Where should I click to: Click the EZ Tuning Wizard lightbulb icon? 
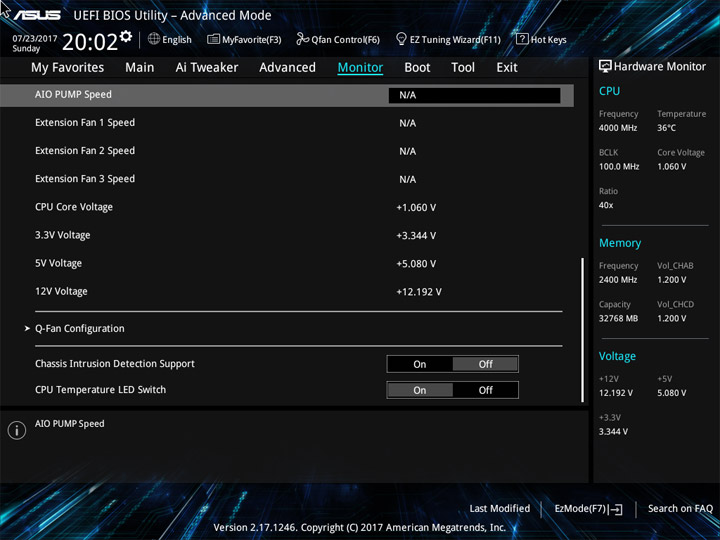tap(401, 39)
